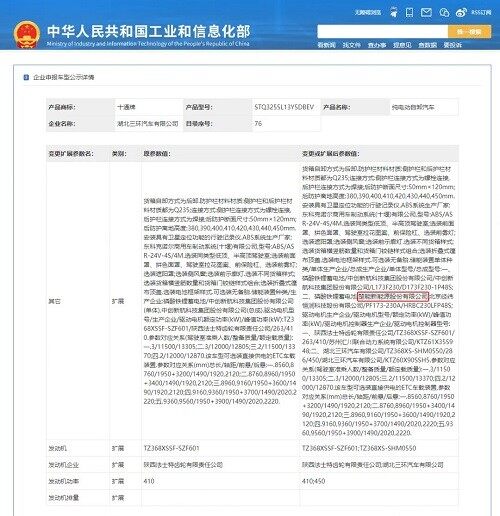Open the 要投诉 navigation item
This screenshot has height=516, width=500.
pyautogui.click(x=452, y=45)
